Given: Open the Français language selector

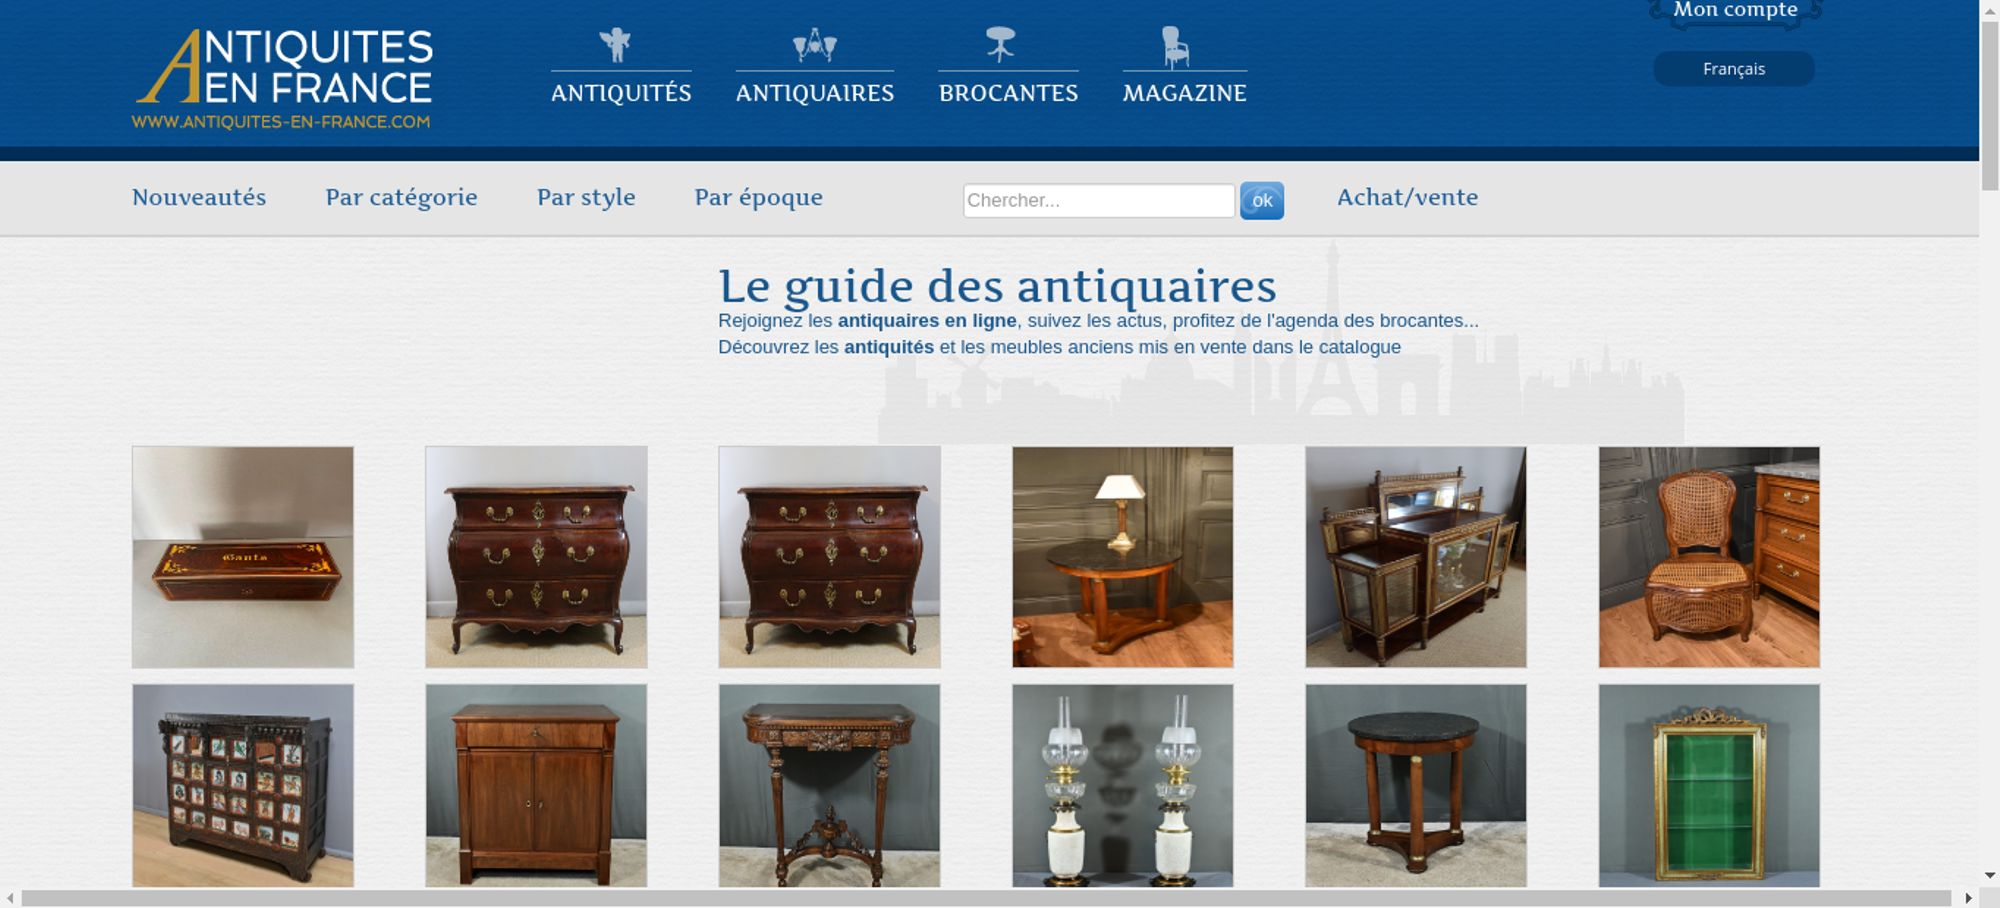Looking at the screenshot, I should 1734,69.
